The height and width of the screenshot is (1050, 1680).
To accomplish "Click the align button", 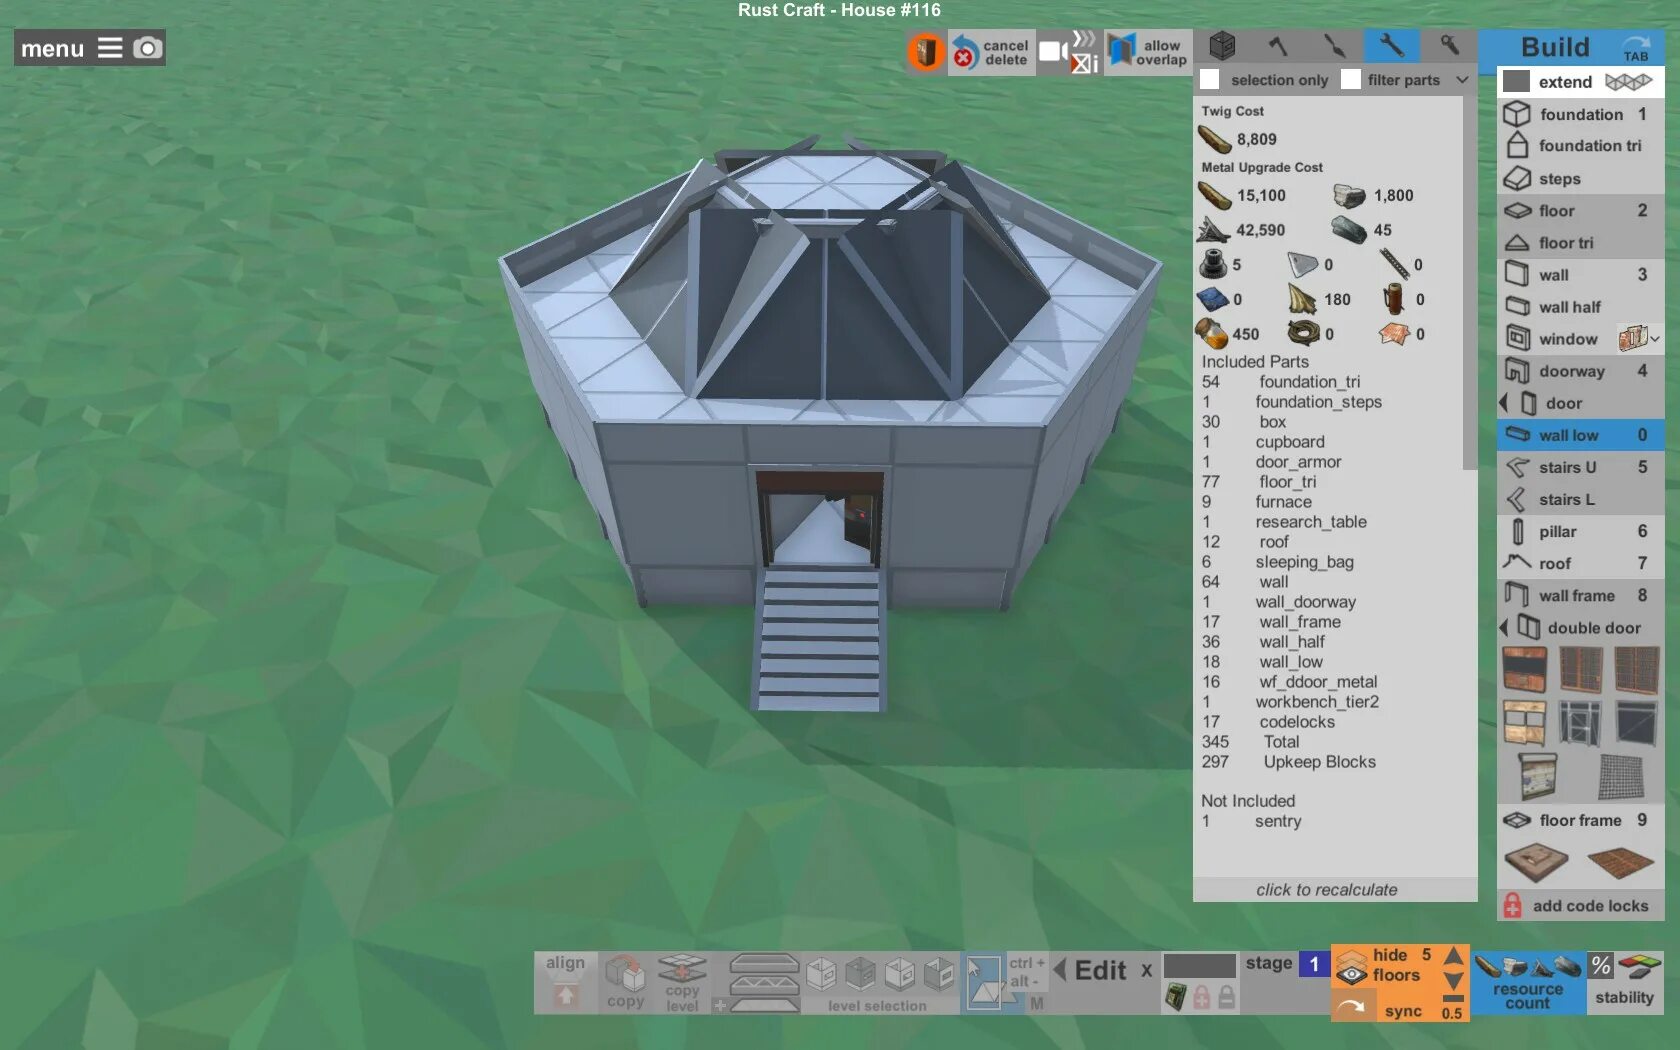I will pyautogui.click(x=565, y=981).
